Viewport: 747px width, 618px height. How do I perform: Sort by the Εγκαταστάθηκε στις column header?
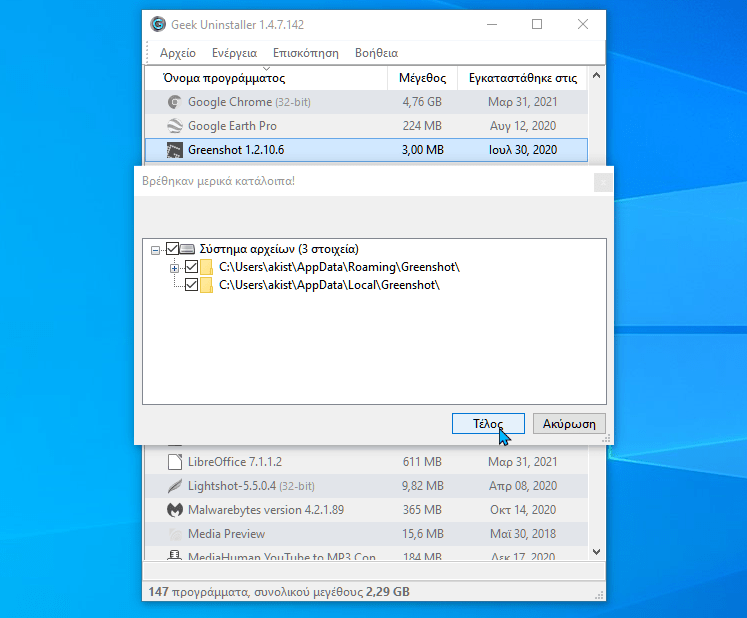[x=523, y=78]
